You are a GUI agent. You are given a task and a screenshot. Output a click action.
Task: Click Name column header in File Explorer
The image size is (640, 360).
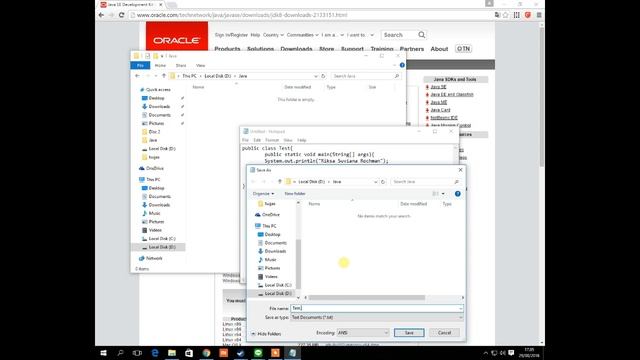[x=198, y=87]
